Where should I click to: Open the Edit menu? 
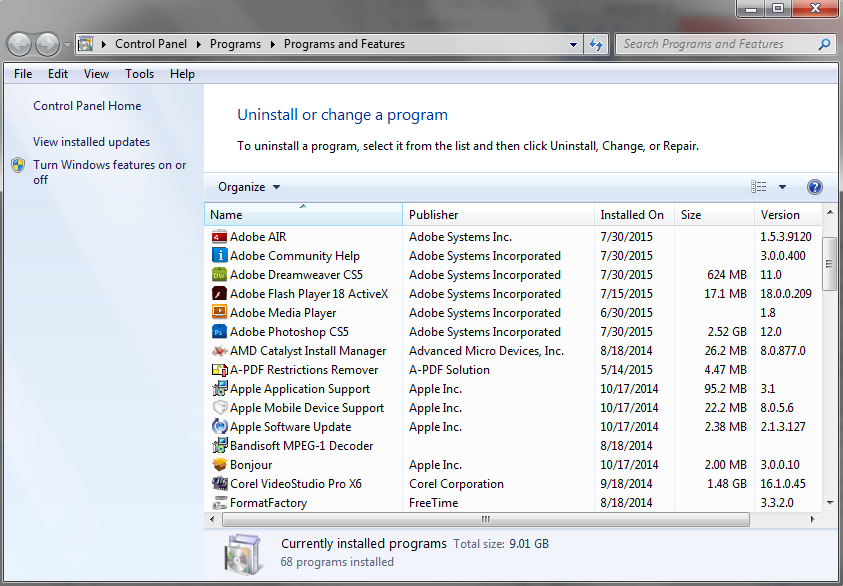coord(58,74)
